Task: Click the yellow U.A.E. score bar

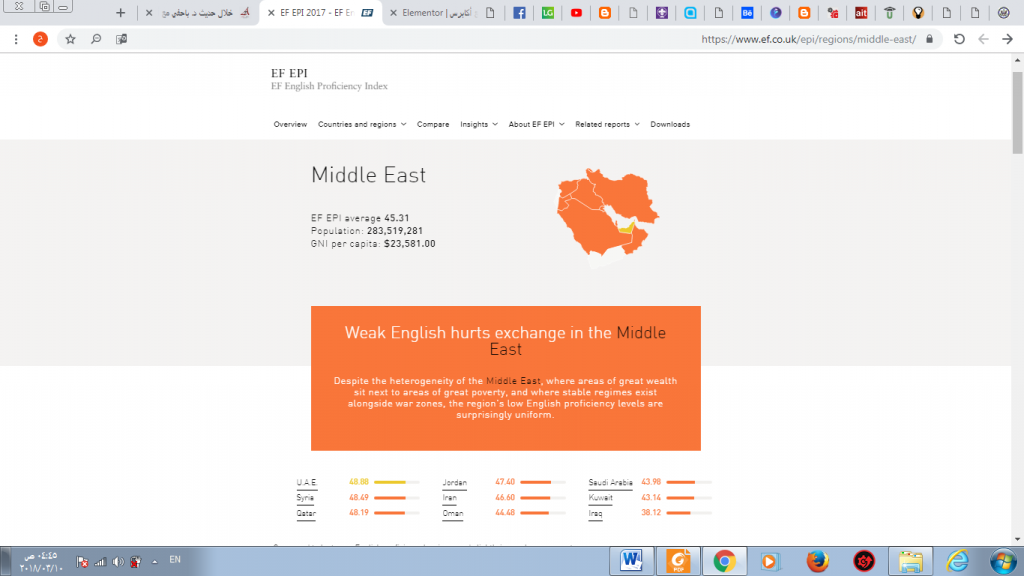Action: pos(397,482)
